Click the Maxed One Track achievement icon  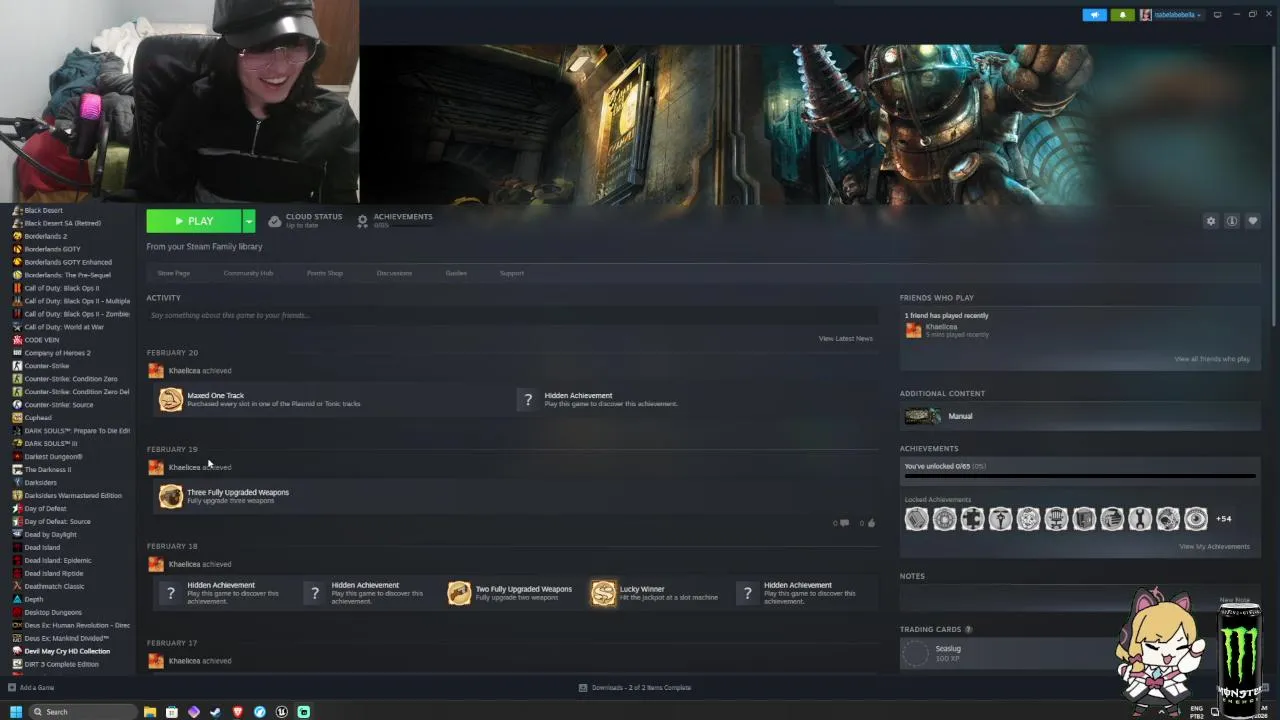pyautogui.click(x=171, y=400)
